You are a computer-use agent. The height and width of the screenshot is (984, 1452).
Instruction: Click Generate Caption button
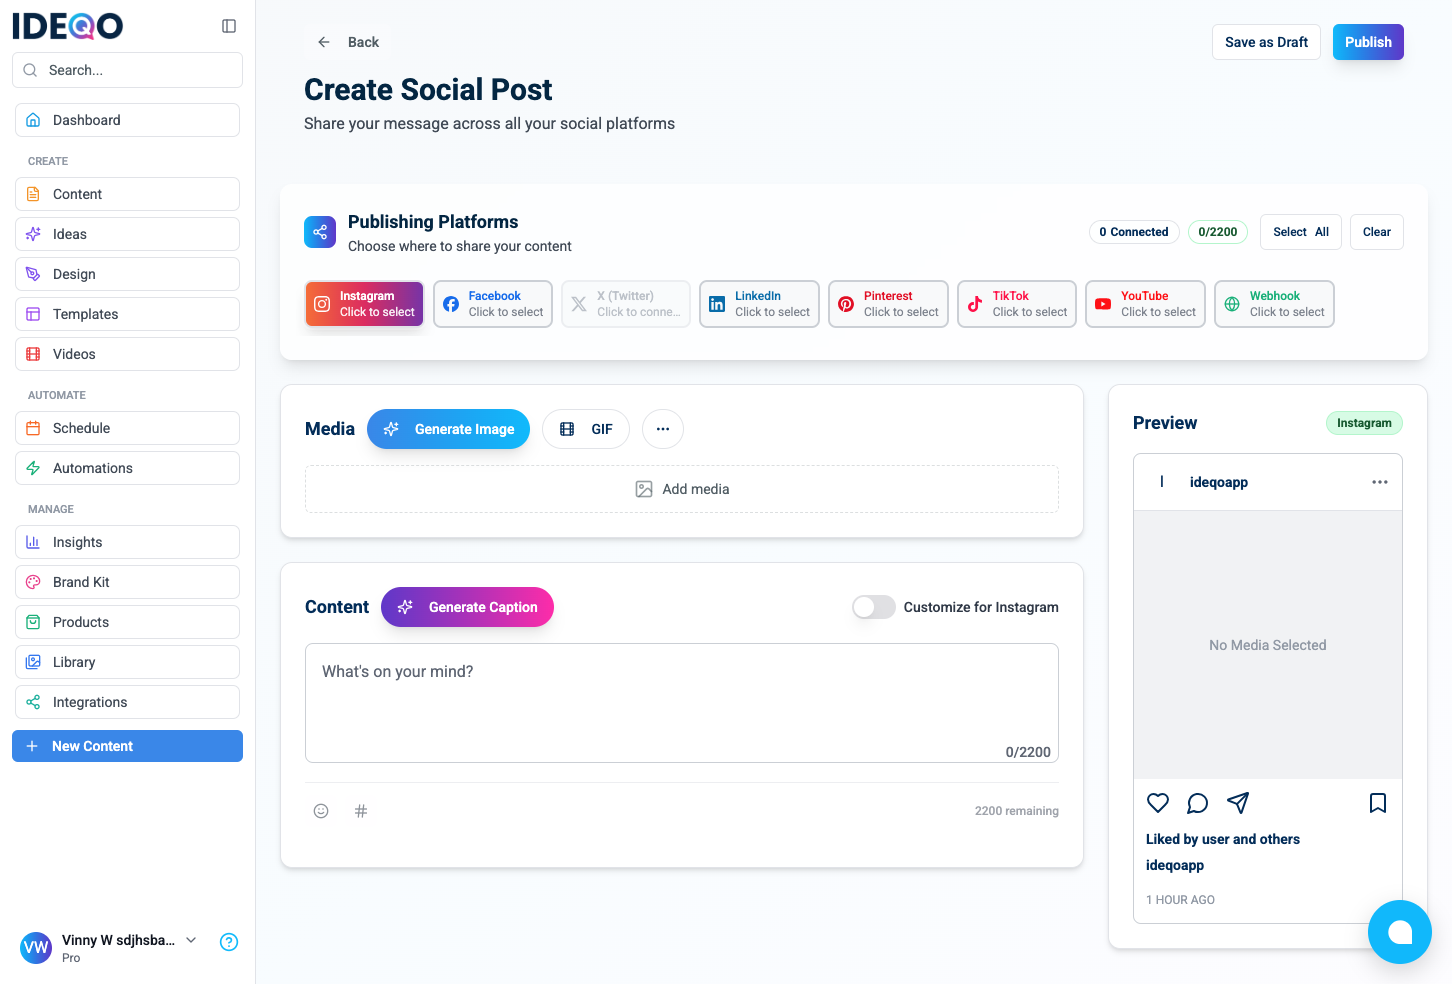coord(467,607)
